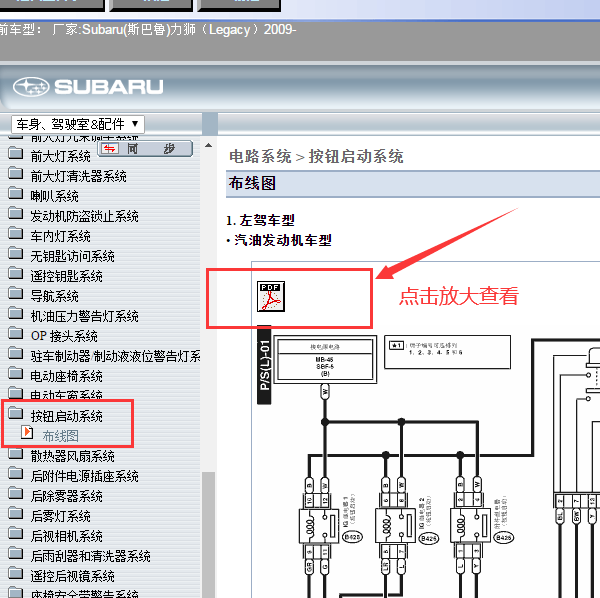600x598 pixels.
Task: Open the 前大灯清洗器系统 tree entry
Action: click(x=78, y=176)
